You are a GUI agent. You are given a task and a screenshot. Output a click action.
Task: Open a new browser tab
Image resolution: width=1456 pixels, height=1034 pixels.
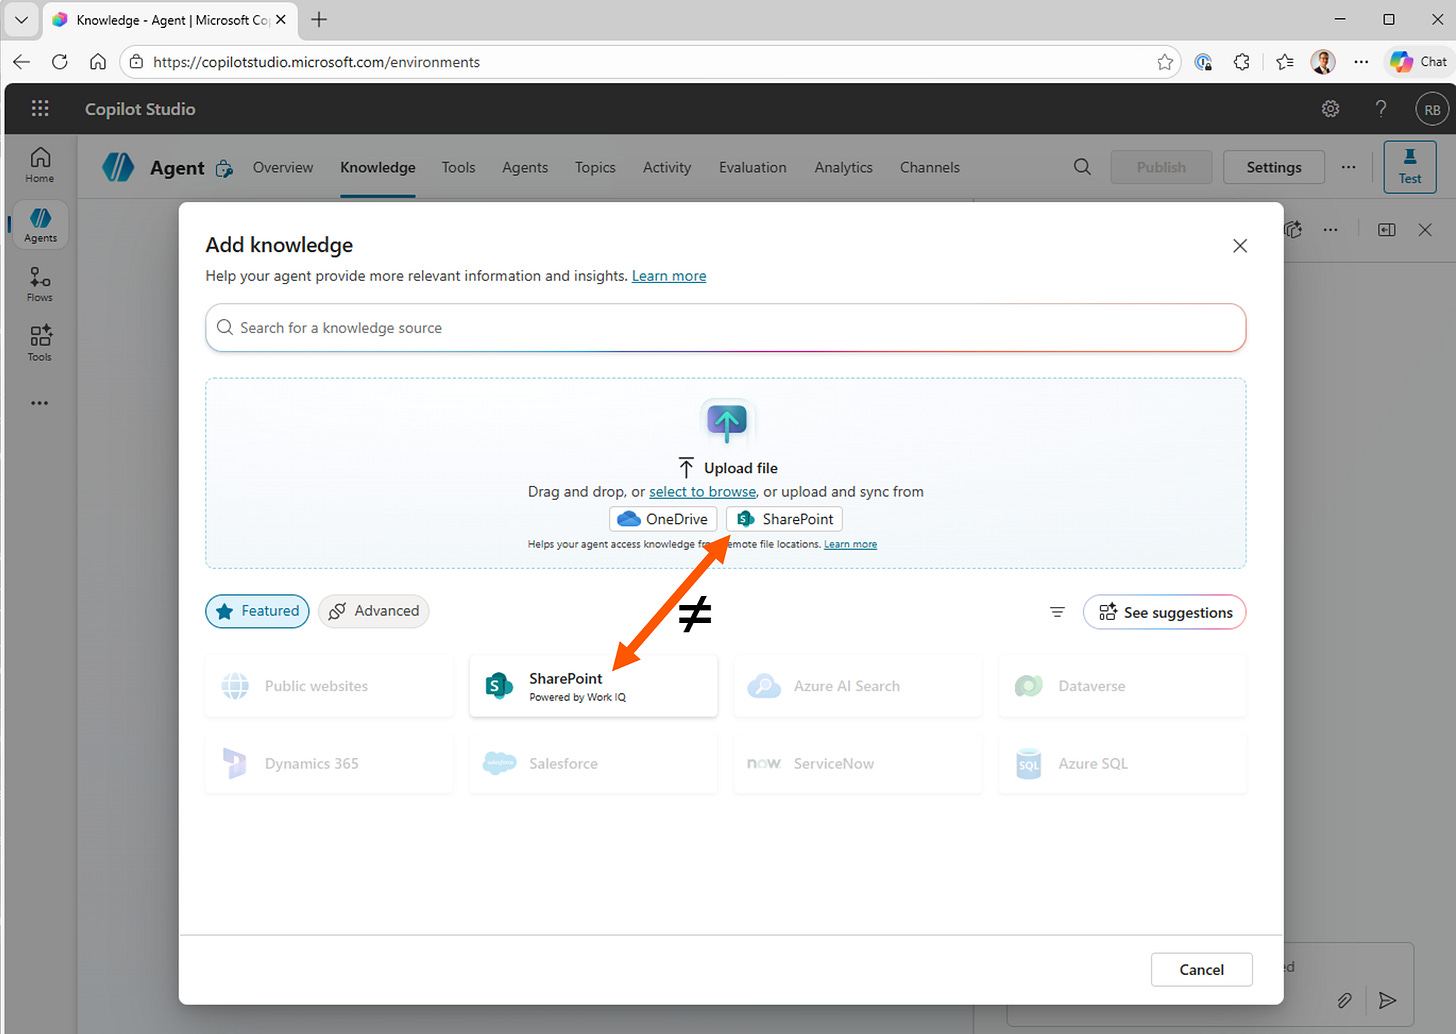(x=319, y=20)
